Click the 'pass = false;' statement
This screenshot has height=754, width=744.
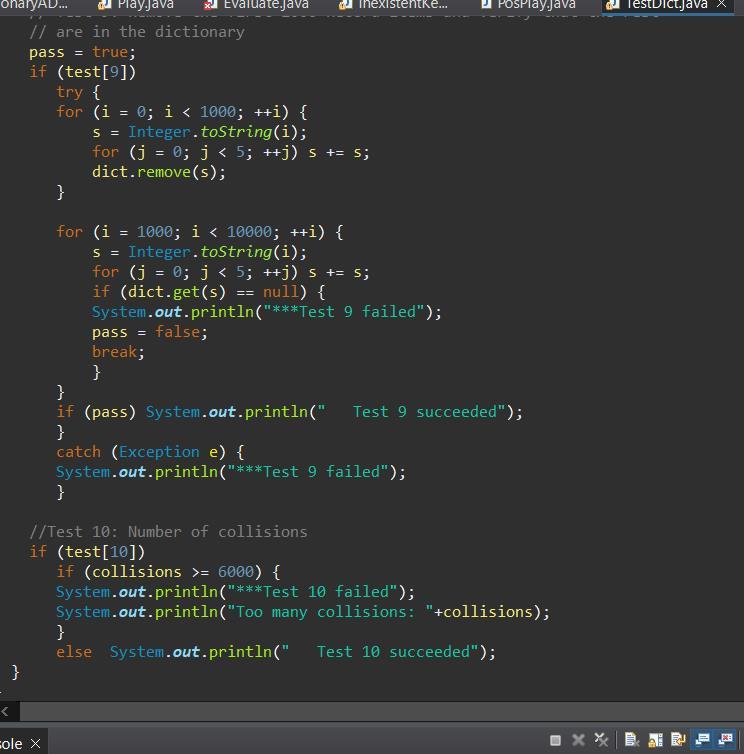pos(150,332)
